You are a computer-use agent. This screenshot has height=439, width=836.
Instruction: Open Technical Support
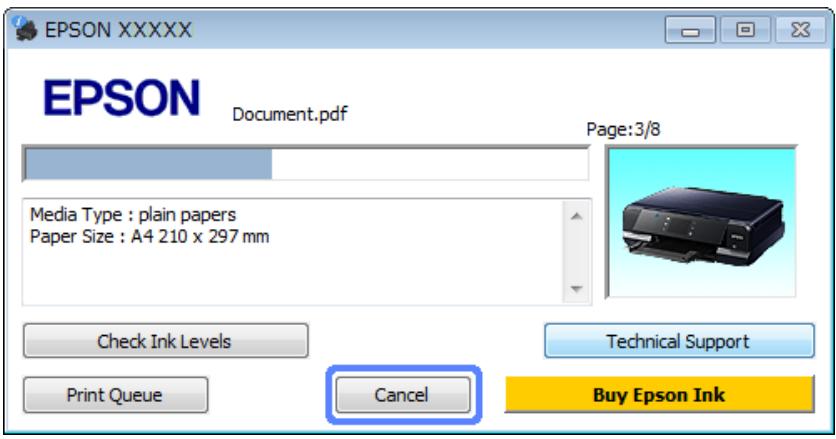tap(678, 341)
